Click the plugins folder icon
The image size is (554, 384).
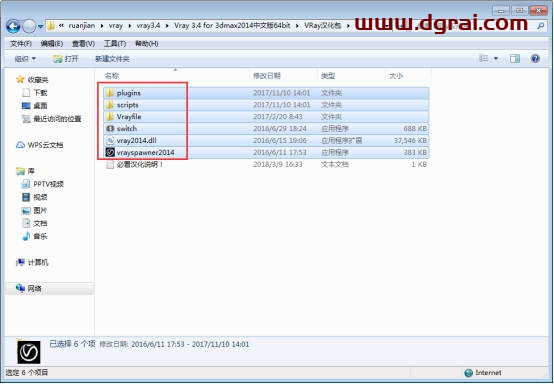click(x=110, y=93)
